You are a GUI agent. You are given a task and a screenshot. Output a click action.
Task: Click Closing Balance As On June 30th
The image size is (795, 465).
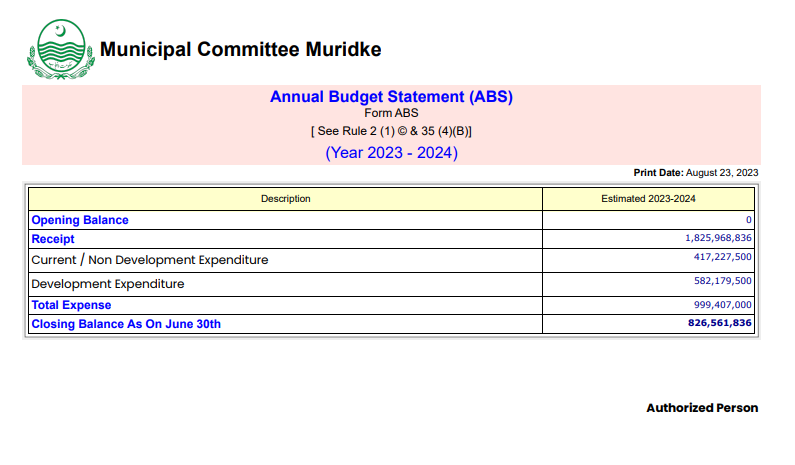[x=126, y=324]
